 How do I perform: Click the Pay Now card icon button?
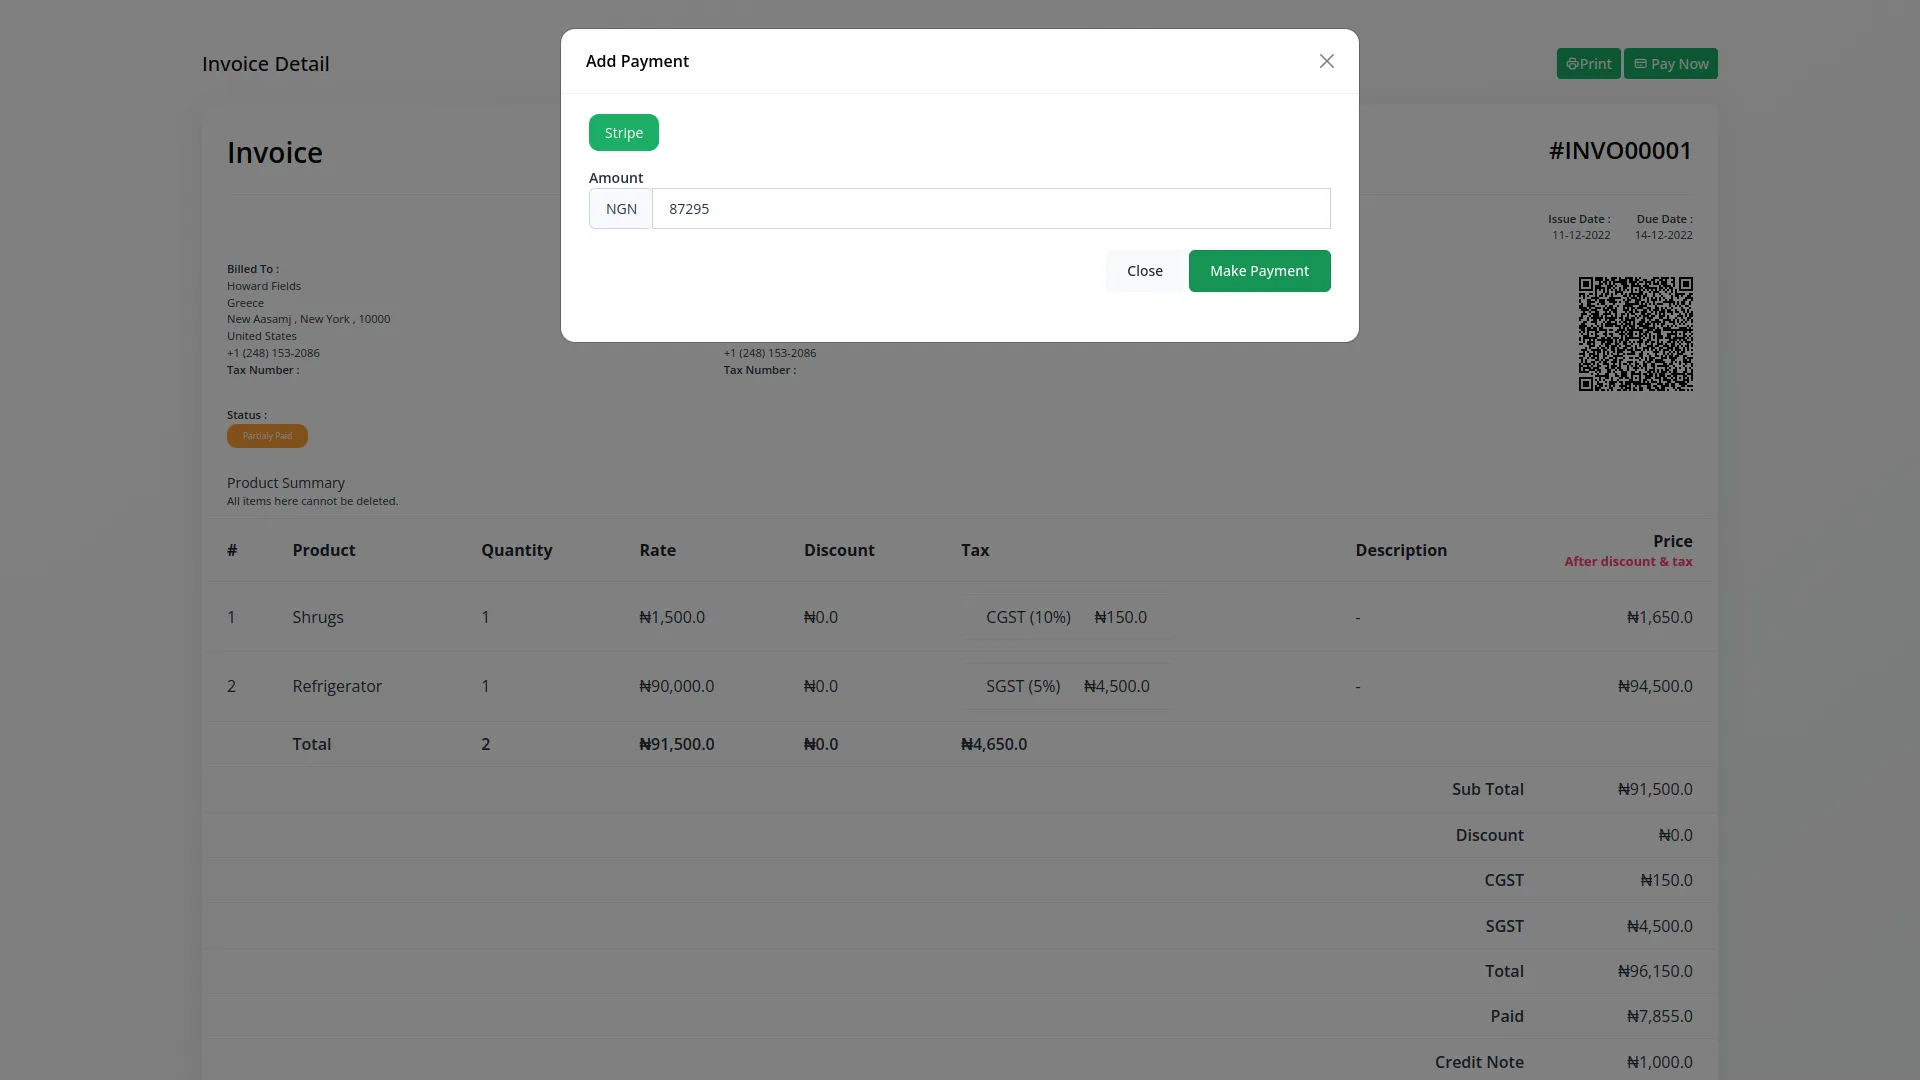tap(1670, 64)
